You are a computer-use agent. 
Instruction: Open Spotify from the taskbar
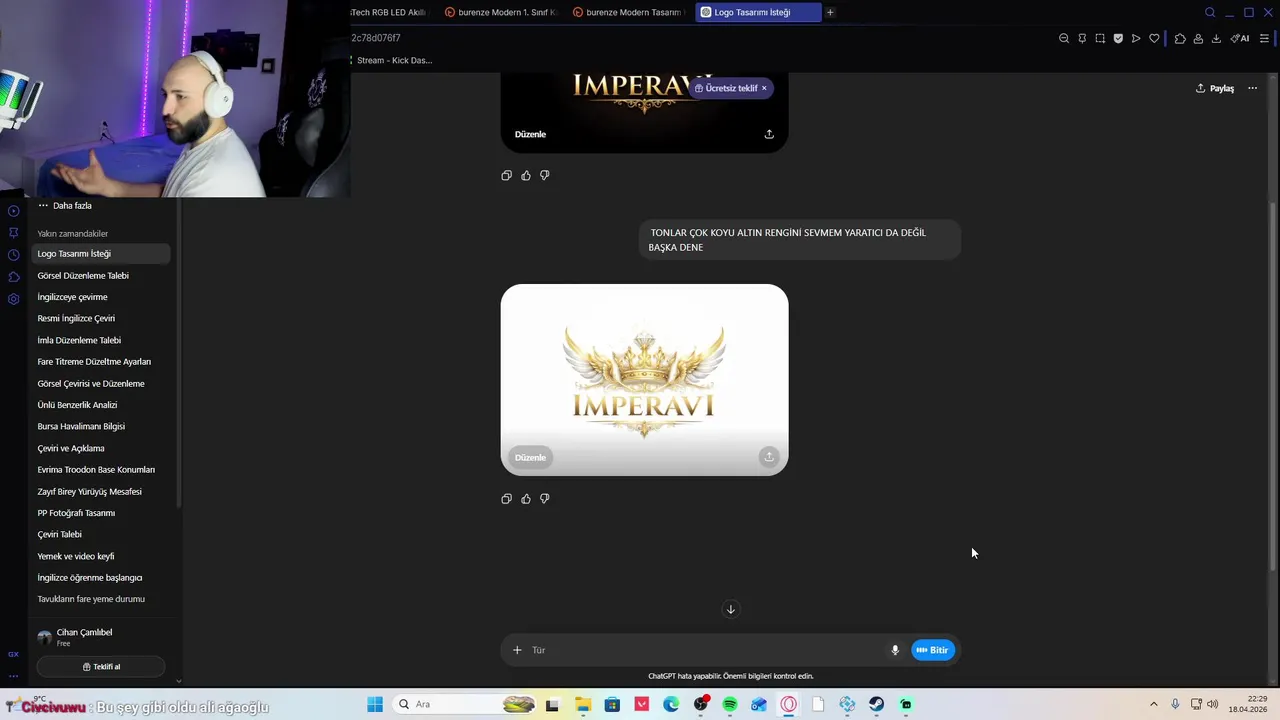tap(730, 705)
